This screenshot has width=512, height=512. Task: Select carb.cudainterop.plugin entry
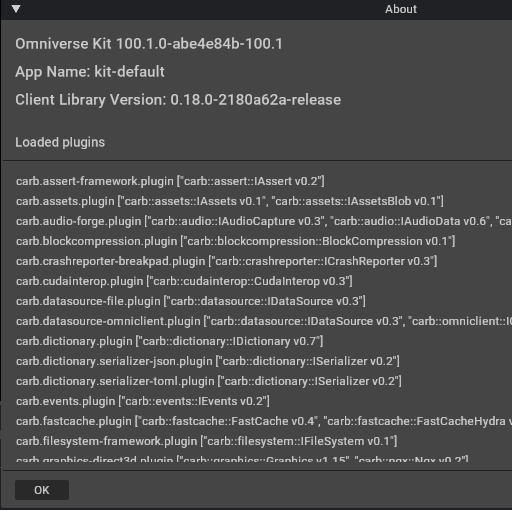tap(184, 281)
